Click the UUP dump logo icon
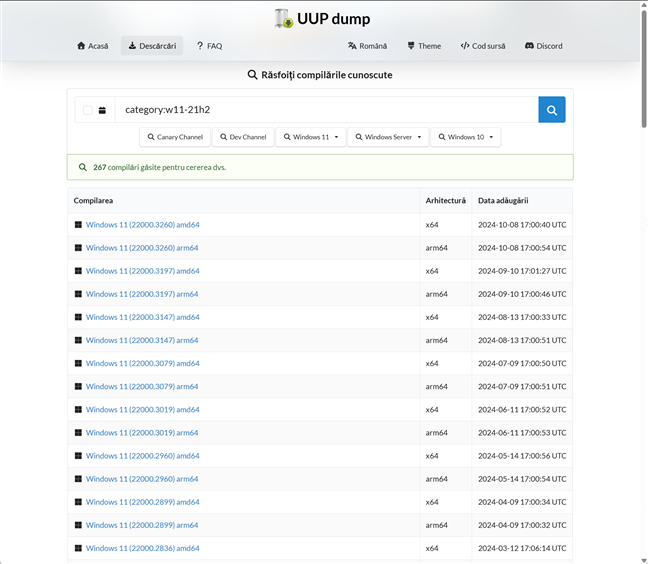 click(284, 18)
